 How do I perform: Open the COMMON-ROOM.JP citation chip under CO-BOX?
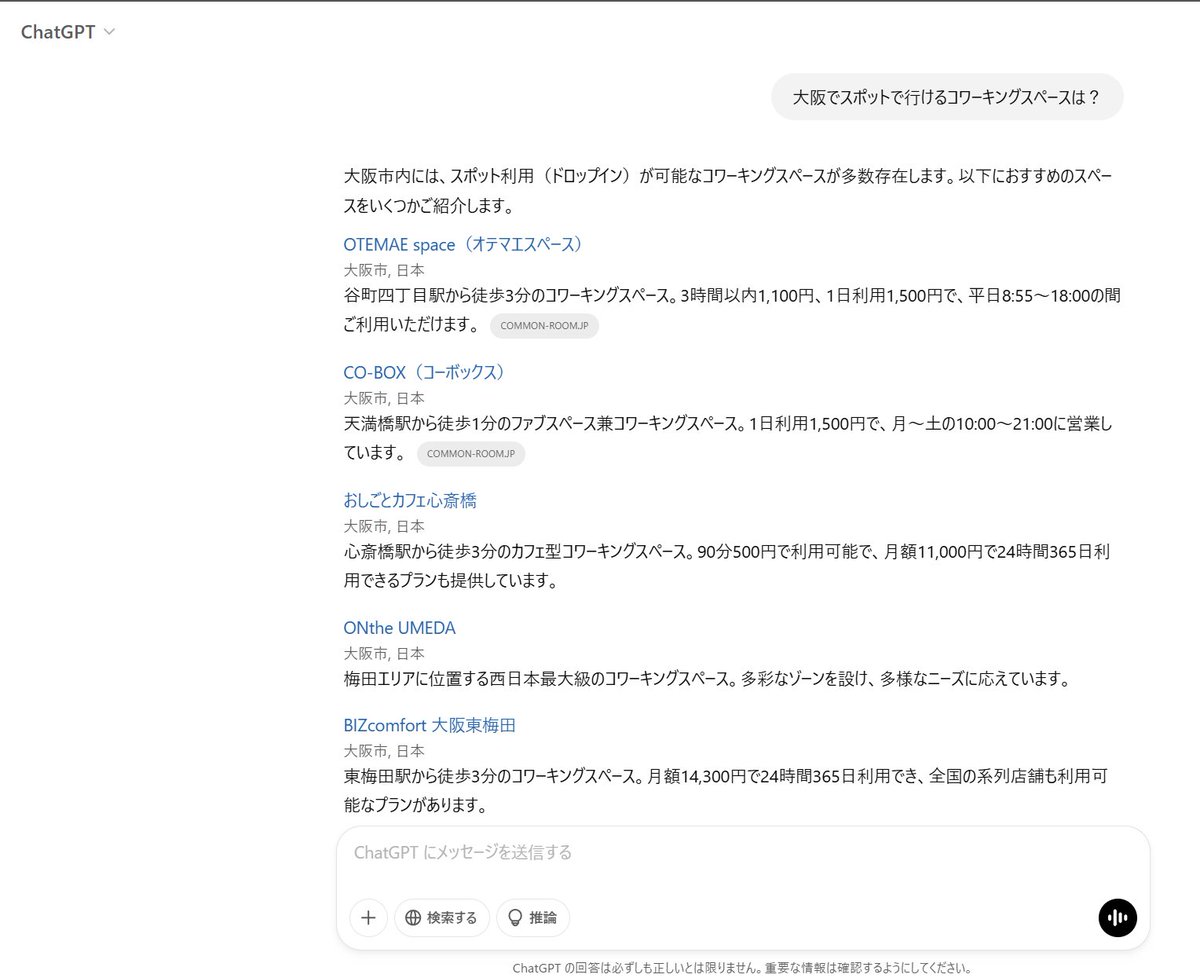tap(471, 454)
